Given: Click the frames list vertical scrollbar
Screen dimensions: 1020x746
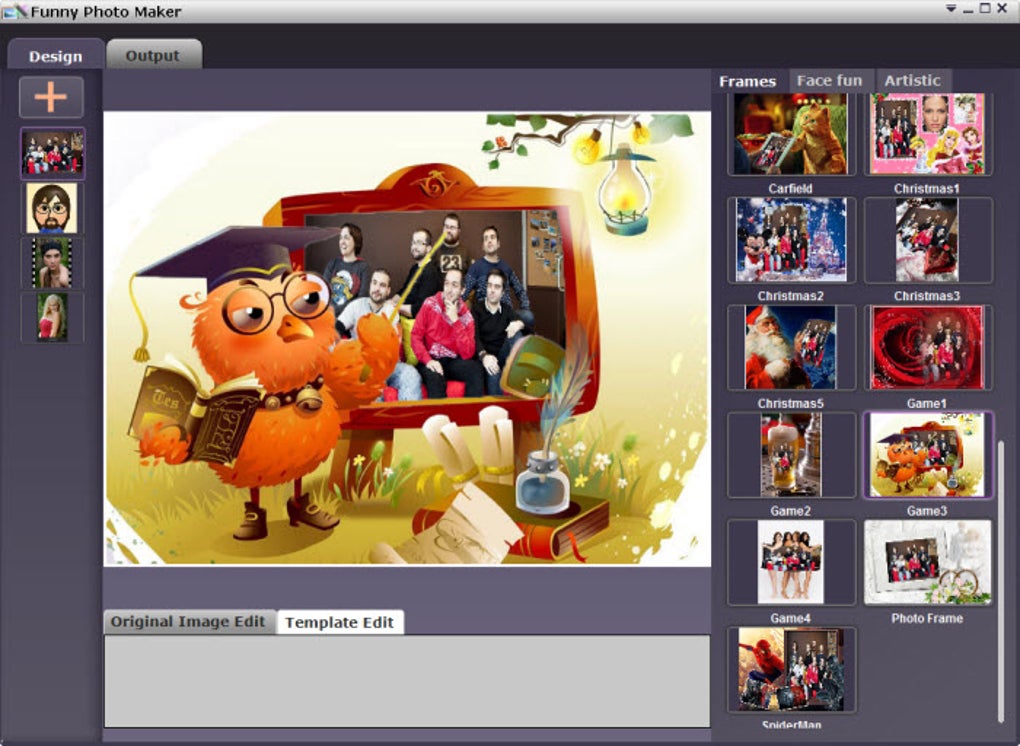Looking at the screenshot, I should tap(1001, 581).
